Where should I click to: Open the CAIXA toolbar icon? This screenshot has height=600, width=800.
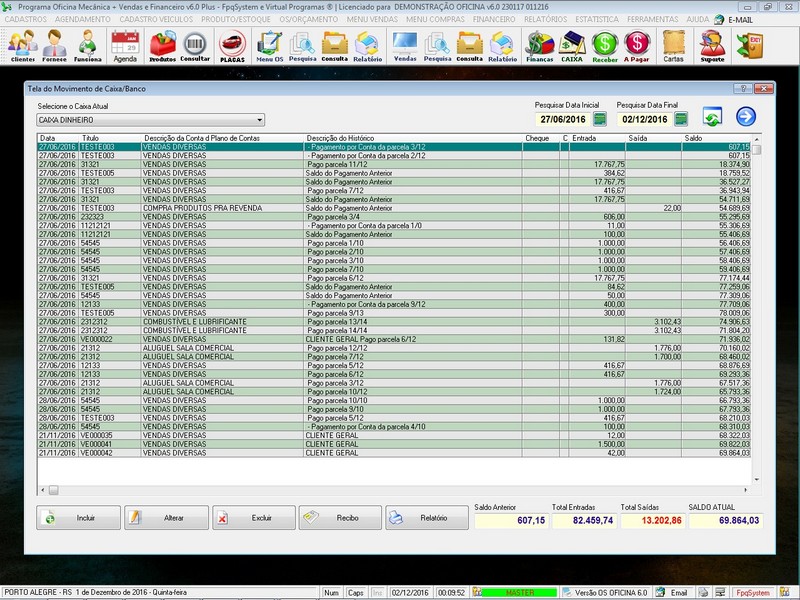[x=572, y=46]
